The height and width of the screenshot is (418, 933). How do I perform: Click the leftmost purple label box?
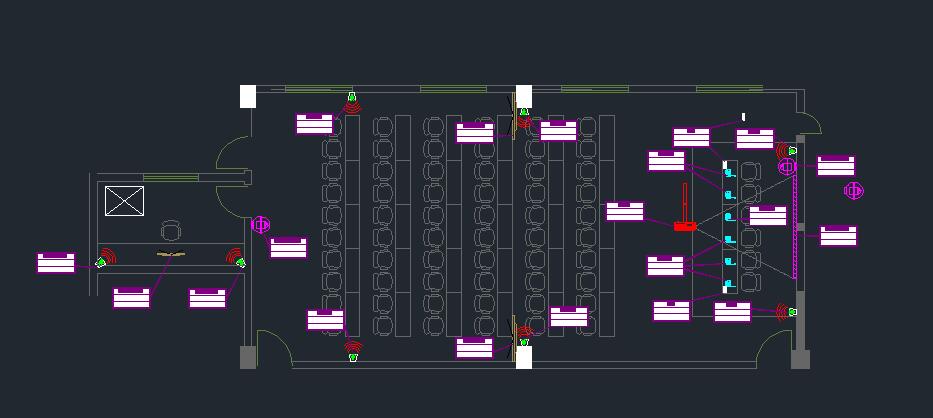coord(56,263)
